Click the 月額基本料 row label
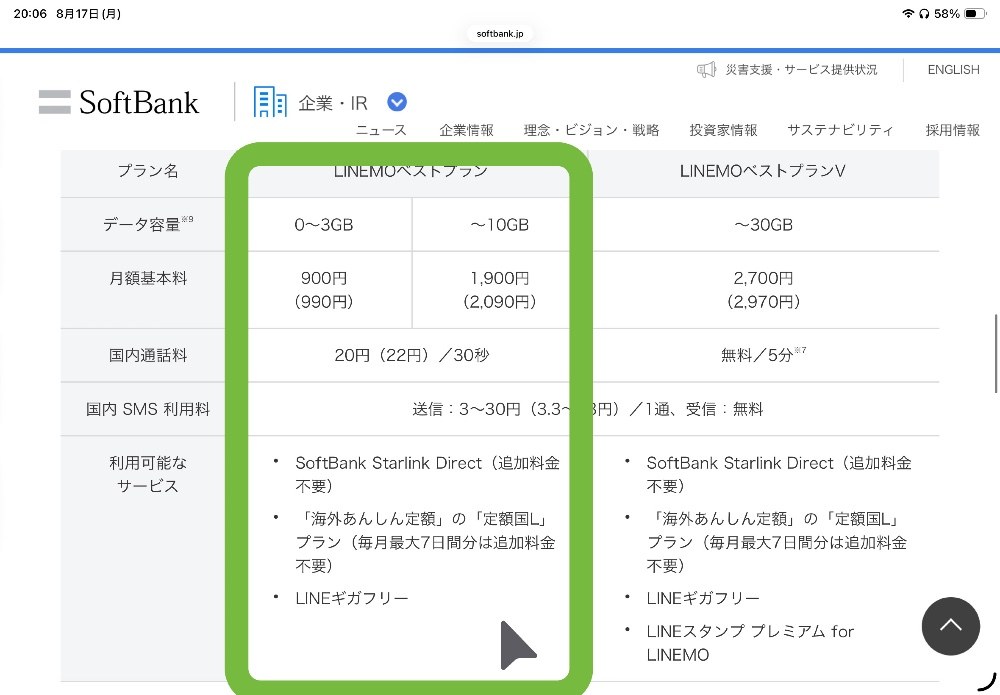The image size is (1000, 695). click(148, 279)
